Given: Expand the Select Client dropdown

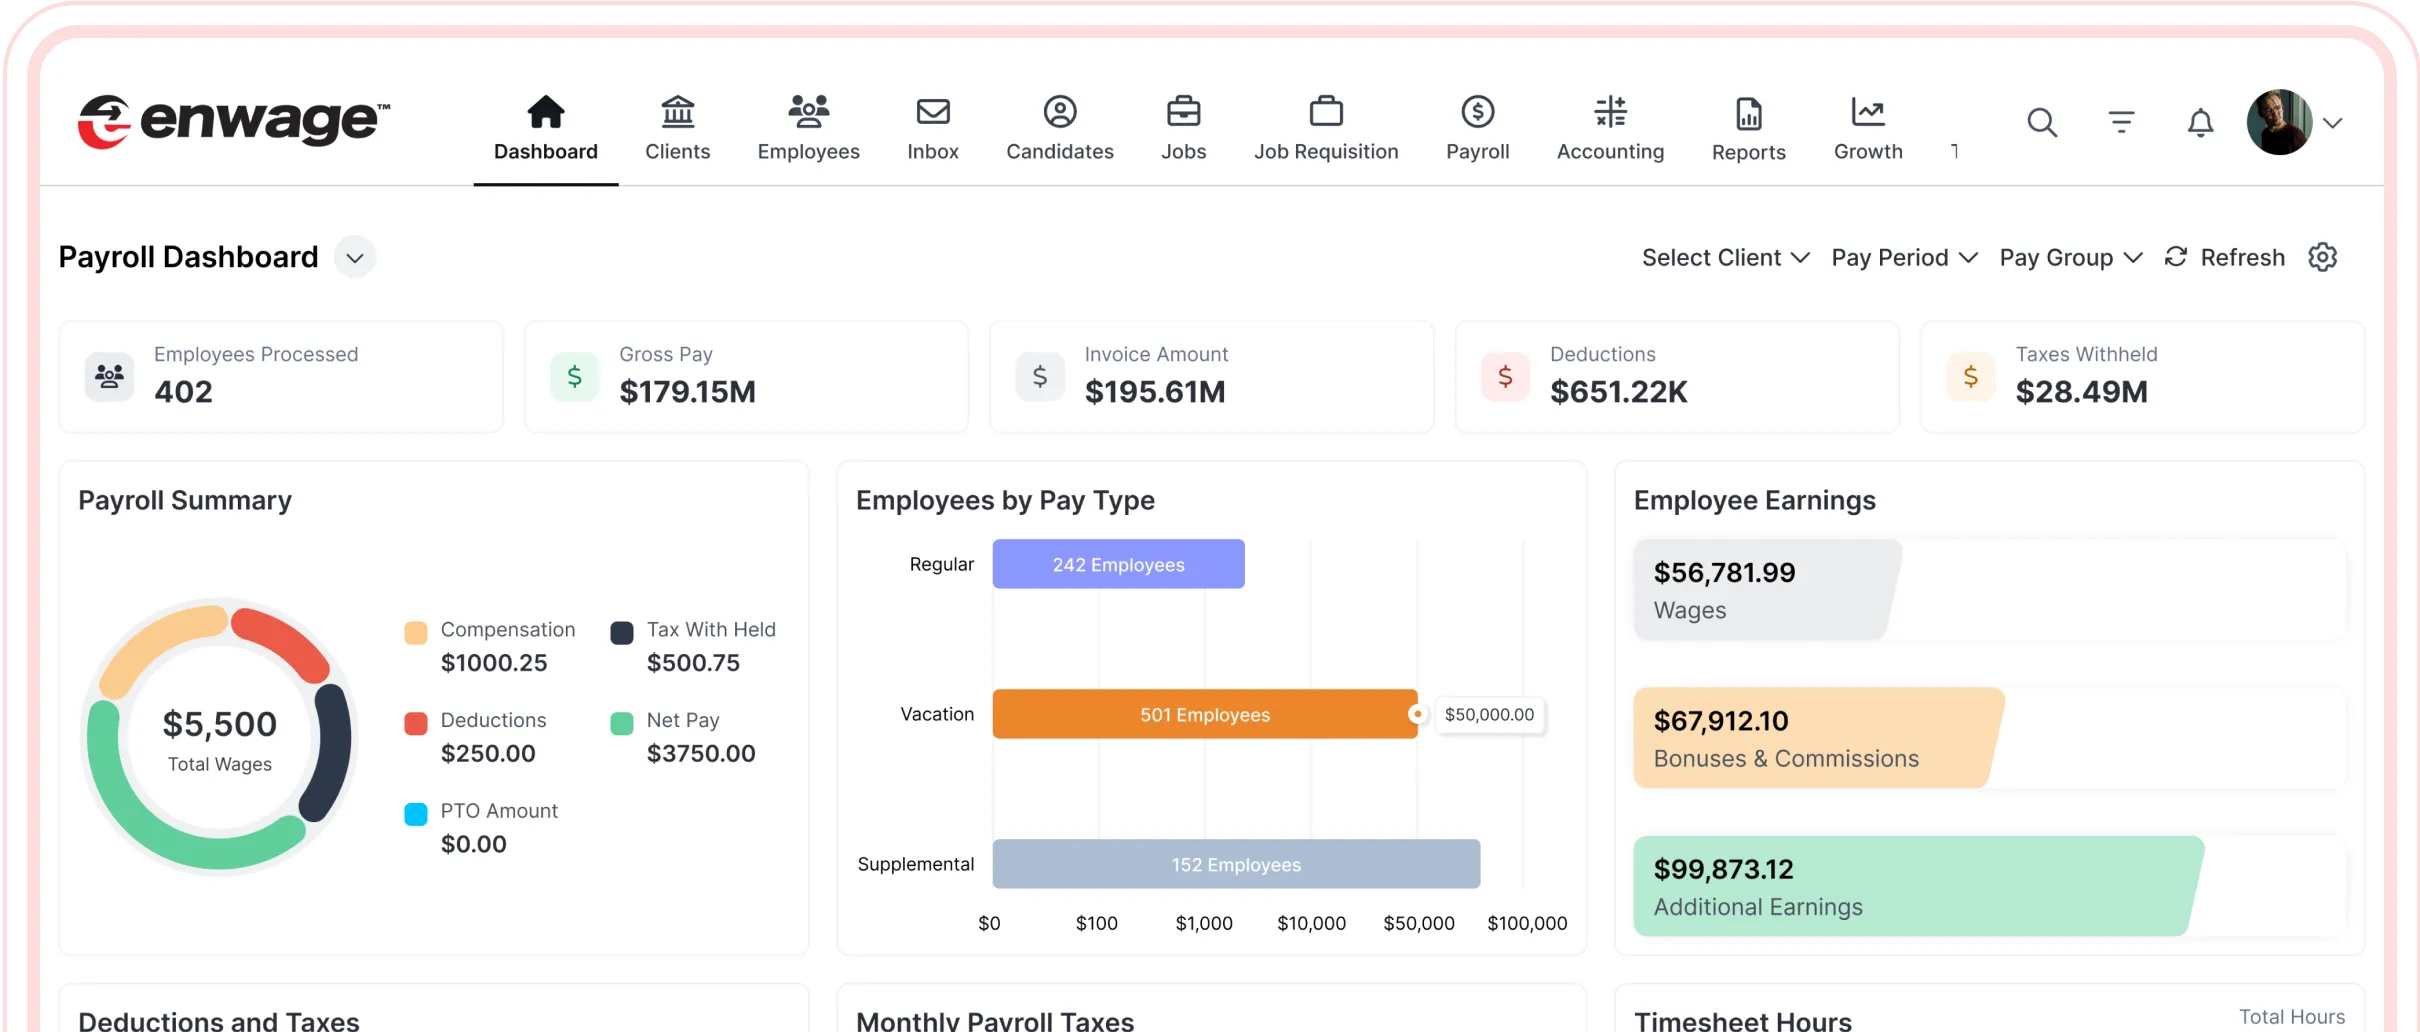Looking at the screenshot, I should (1725, 258).
